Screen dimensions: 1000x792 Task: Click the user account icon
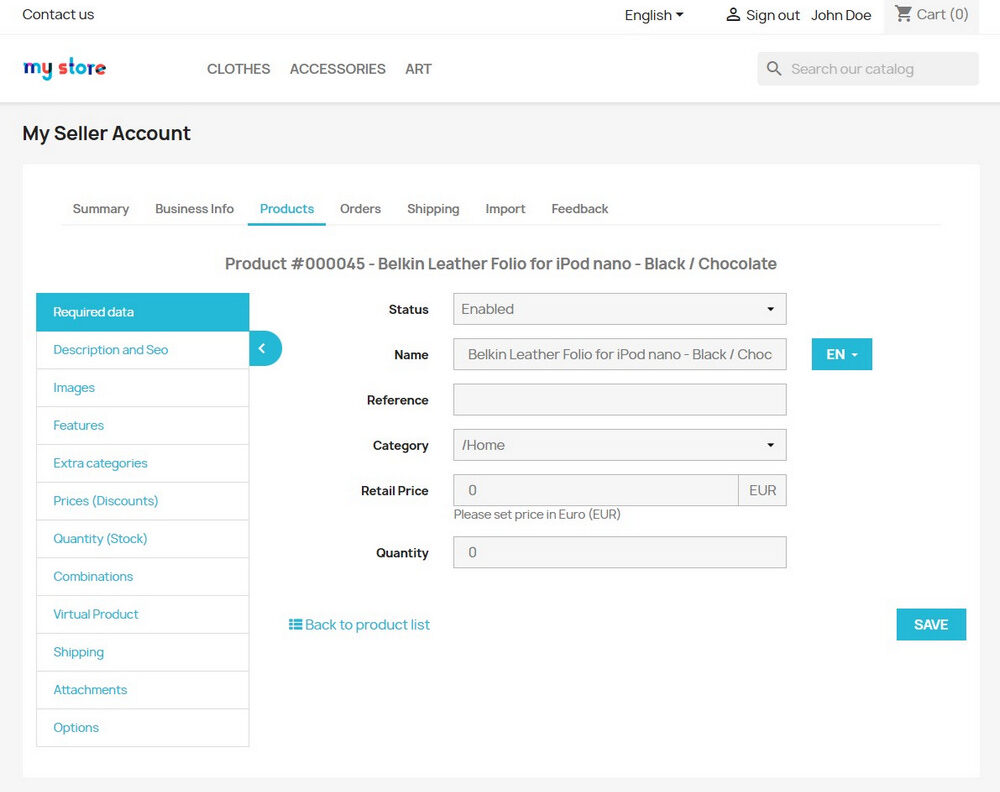coord(733,15)
